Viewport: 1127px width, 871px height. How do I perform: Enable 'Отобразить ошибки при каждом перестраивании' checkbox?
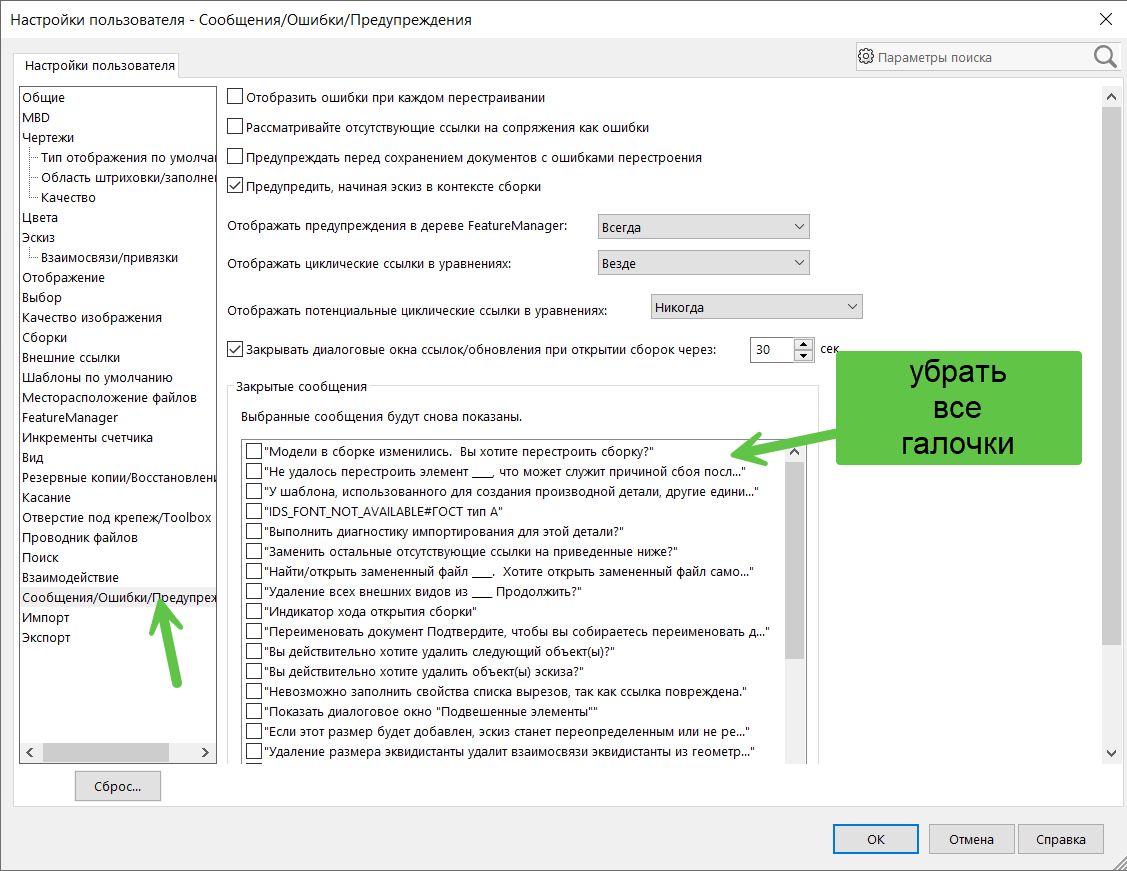coord(235,96)
